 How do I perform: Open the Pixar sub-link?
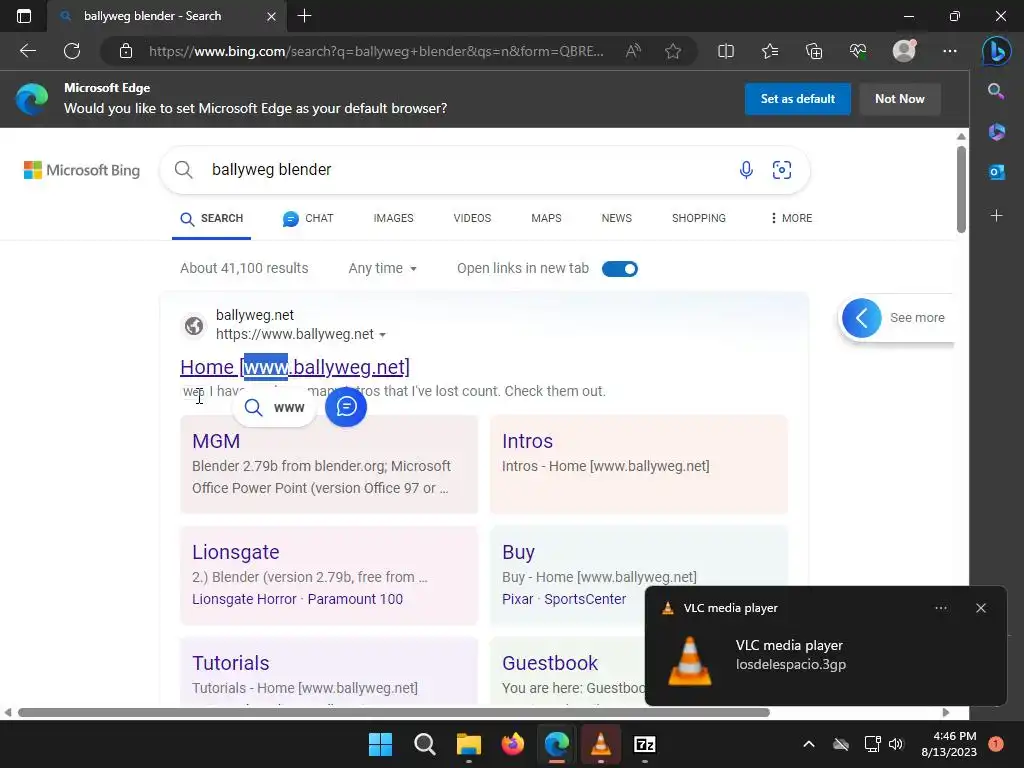(x=518, y=599)
